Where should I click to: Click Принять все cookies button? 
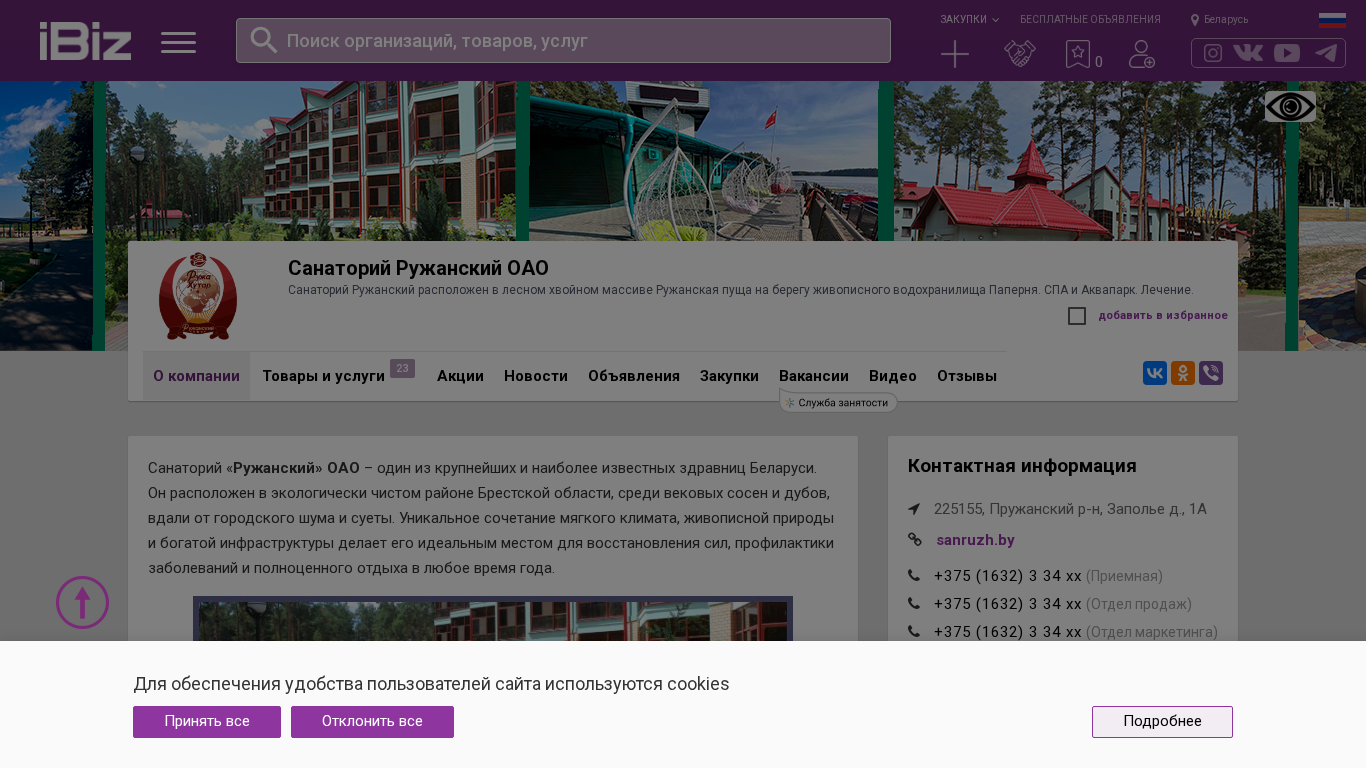click(207, 722)
